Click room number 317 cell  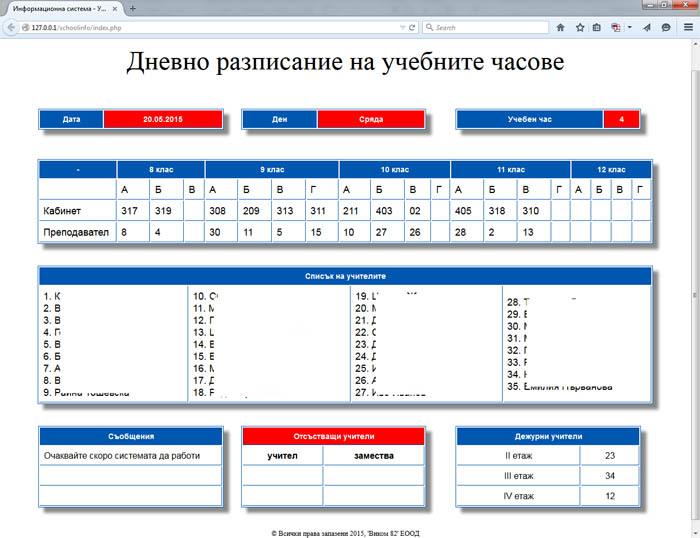click(133, 211)
